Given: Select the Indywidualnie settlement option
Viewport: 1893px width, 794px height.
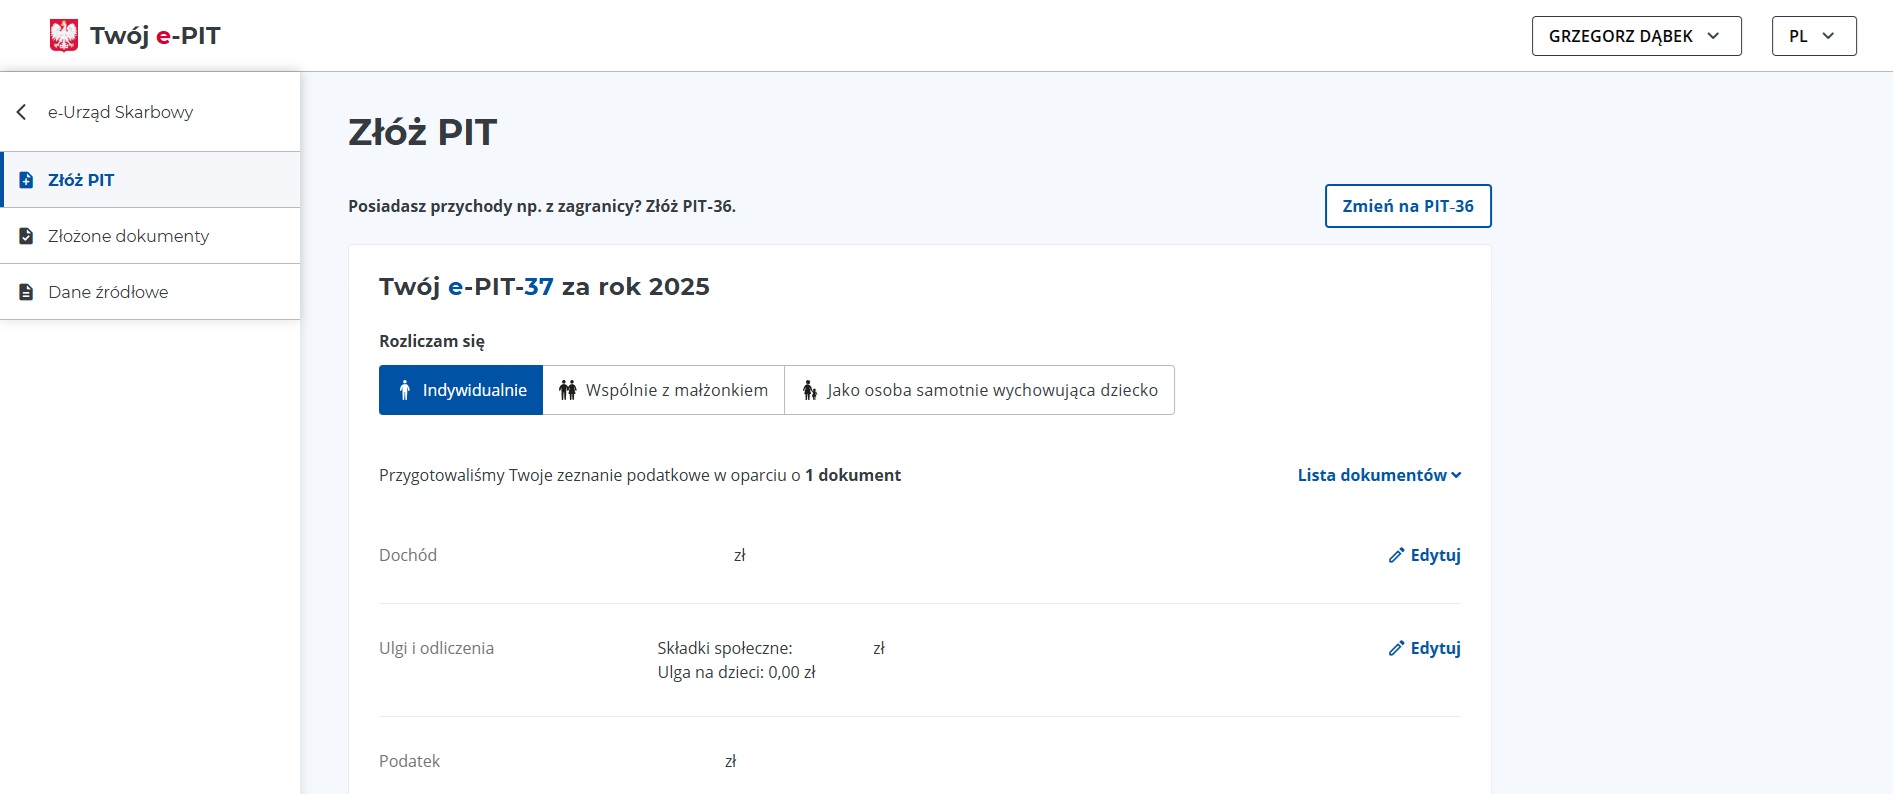Looking at the screenshot, I should pos(461,390).
